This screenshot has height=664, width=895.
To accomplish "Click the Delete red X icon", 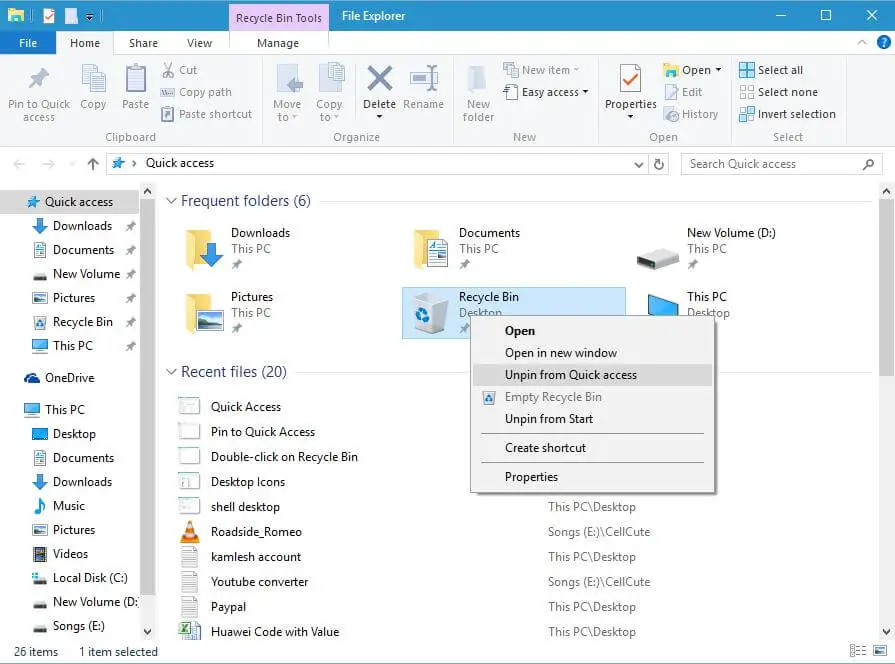I will tap(380, 79).
